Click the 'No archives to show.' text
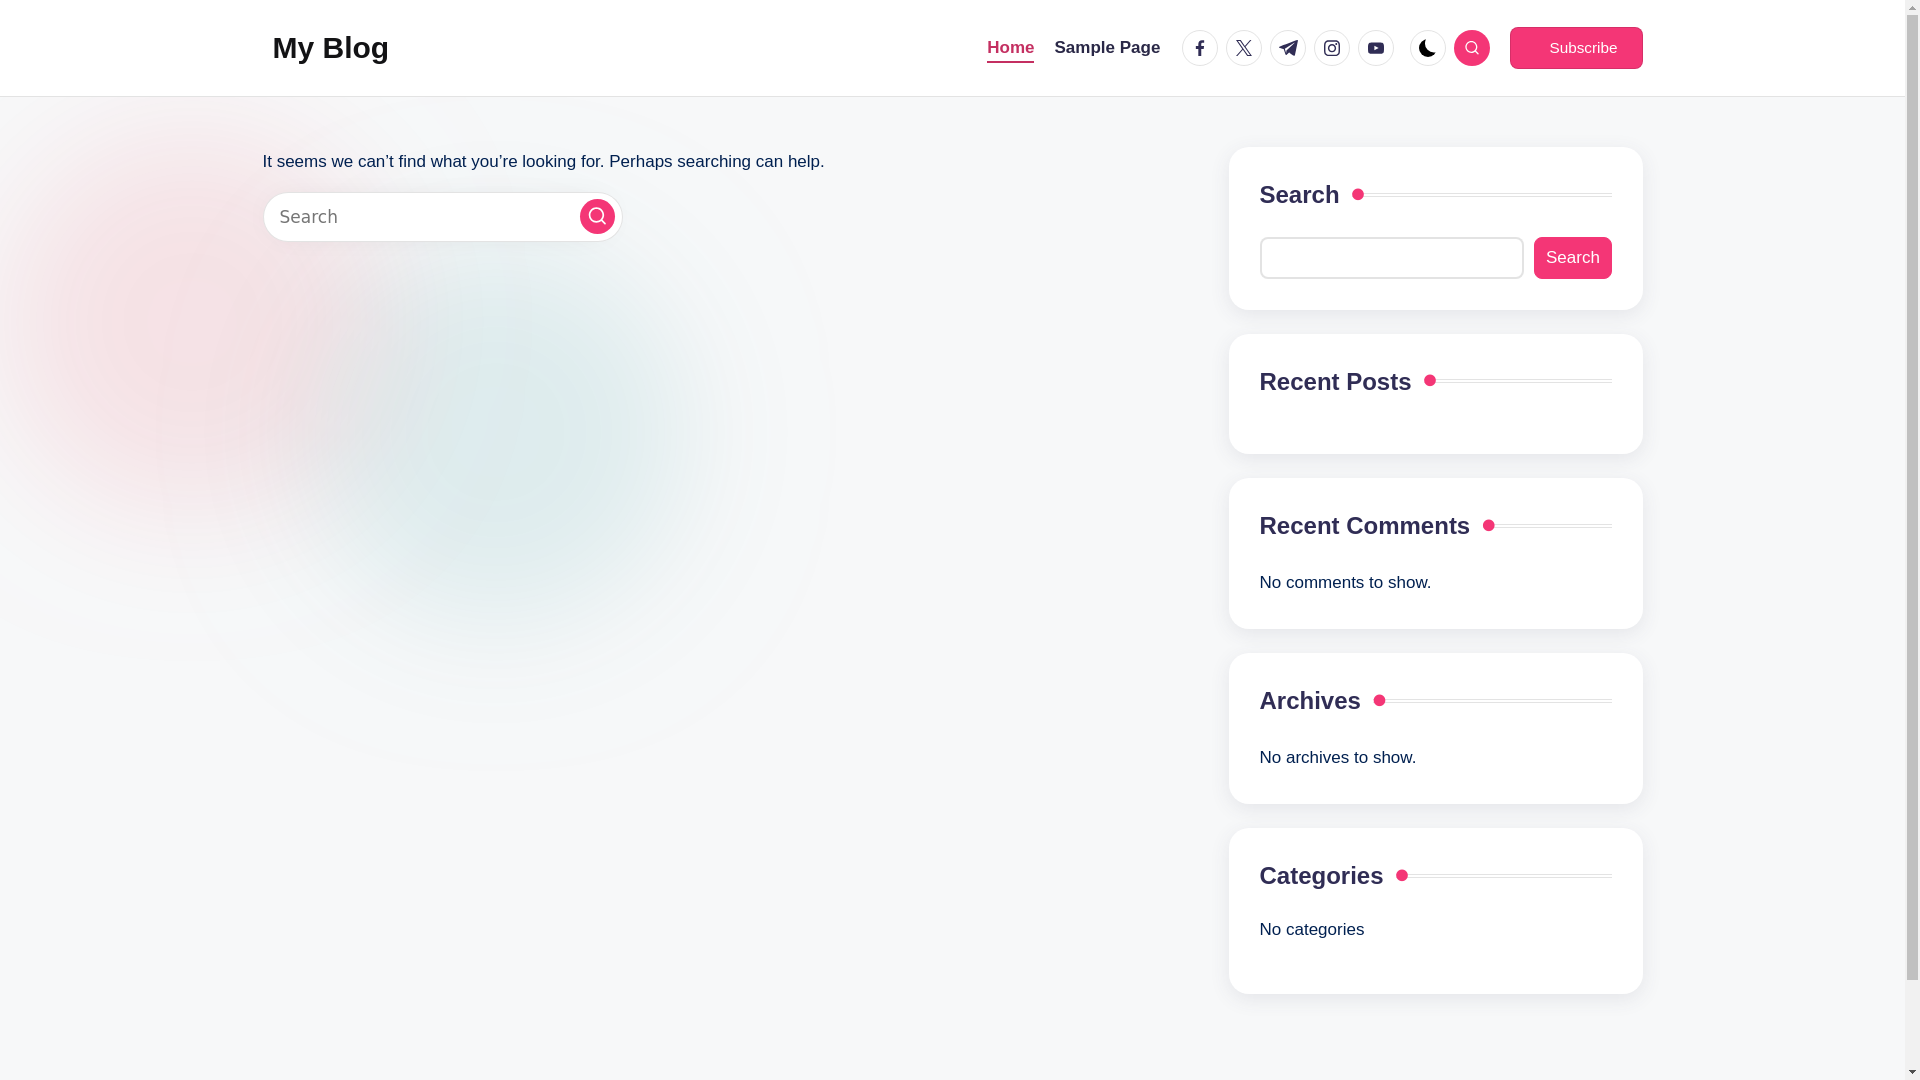 pyautogui.click(x=1338, y=757)
